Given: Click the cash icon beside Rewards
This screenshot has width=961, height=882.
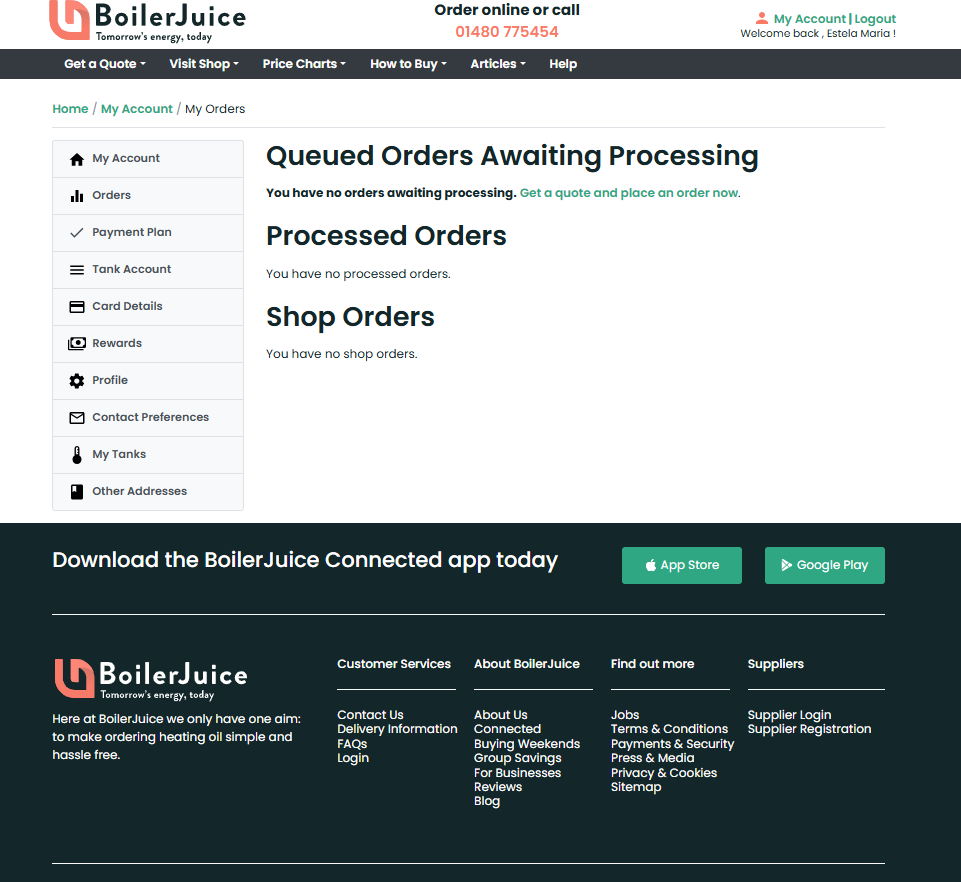Looking at the screenshot, I should coord(77,343).
